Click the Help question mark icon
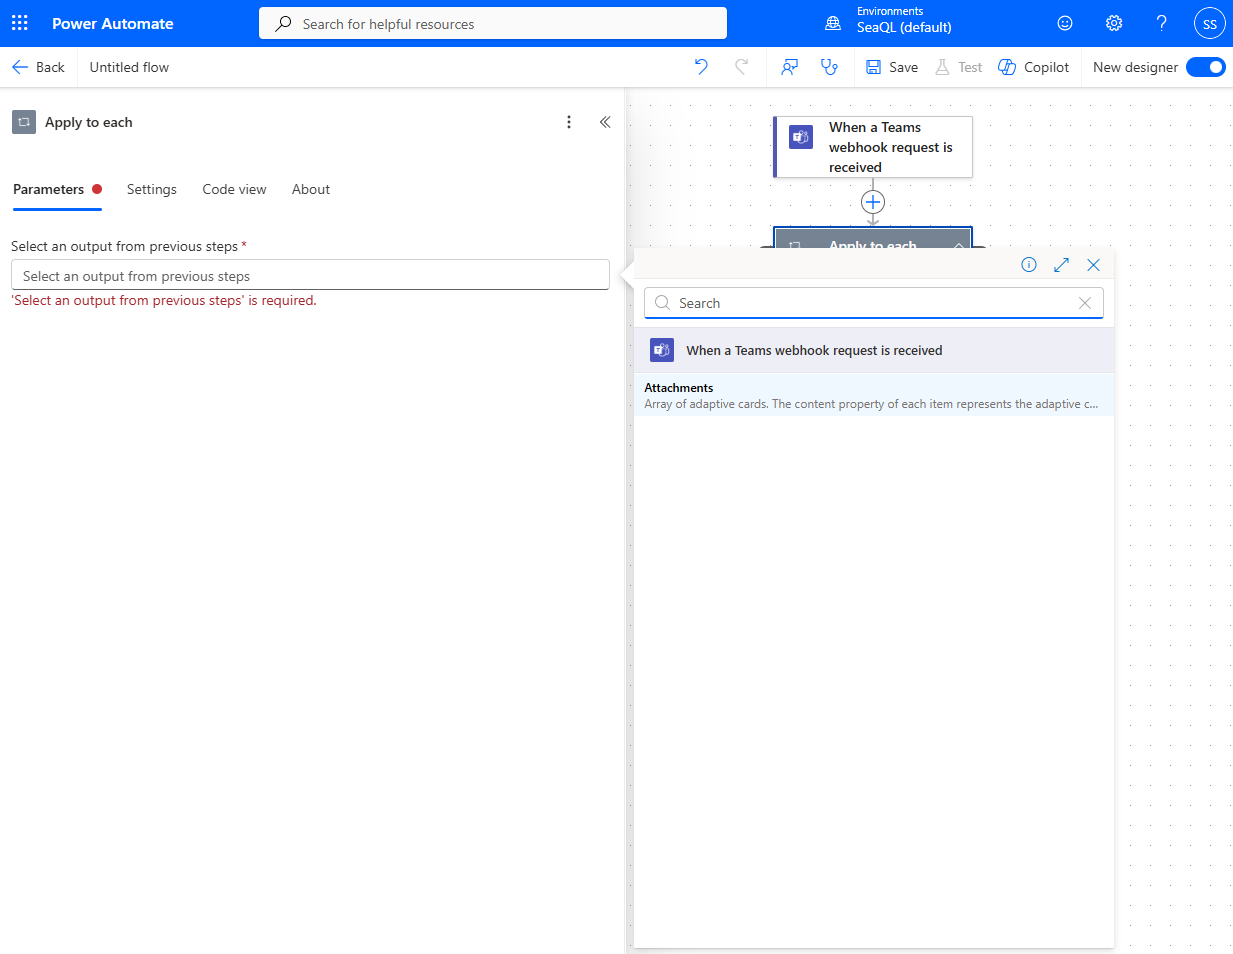 1161,23
